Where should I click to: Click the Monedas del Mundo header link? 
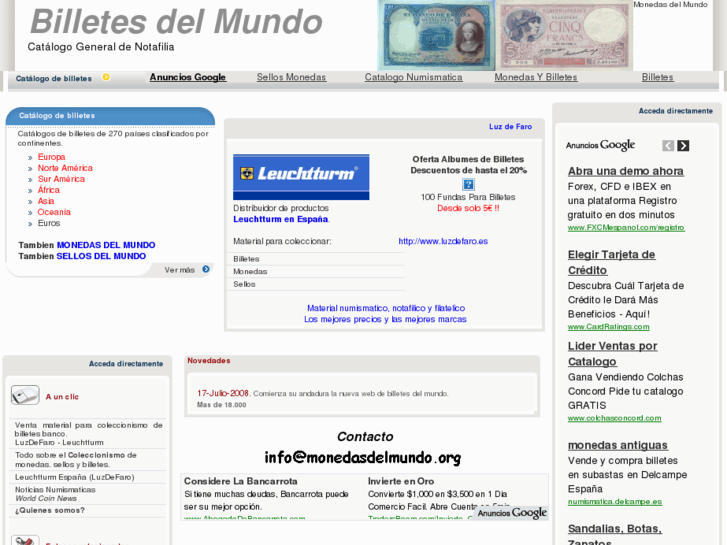pyautogui.click(x=670, y=4)
